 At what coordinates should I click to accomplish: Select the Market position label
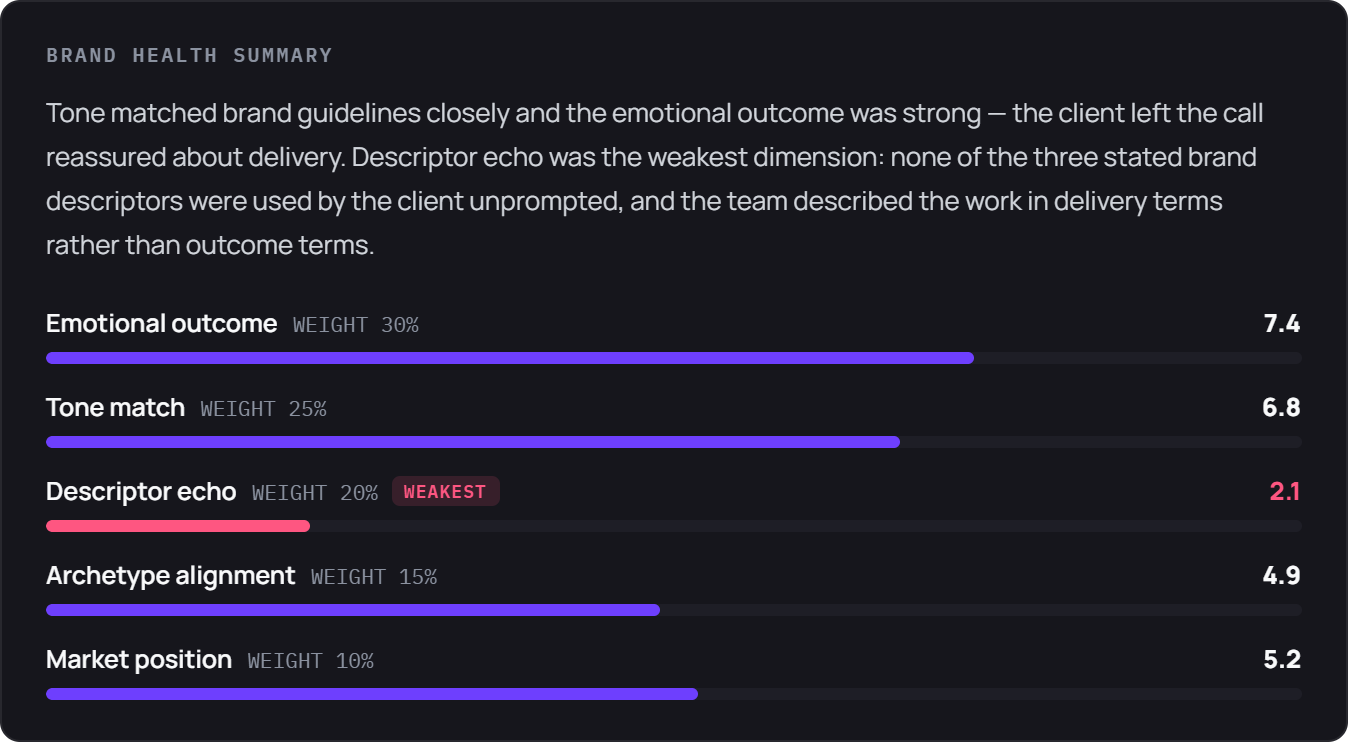pyautogui.click(x=139, y=660)
